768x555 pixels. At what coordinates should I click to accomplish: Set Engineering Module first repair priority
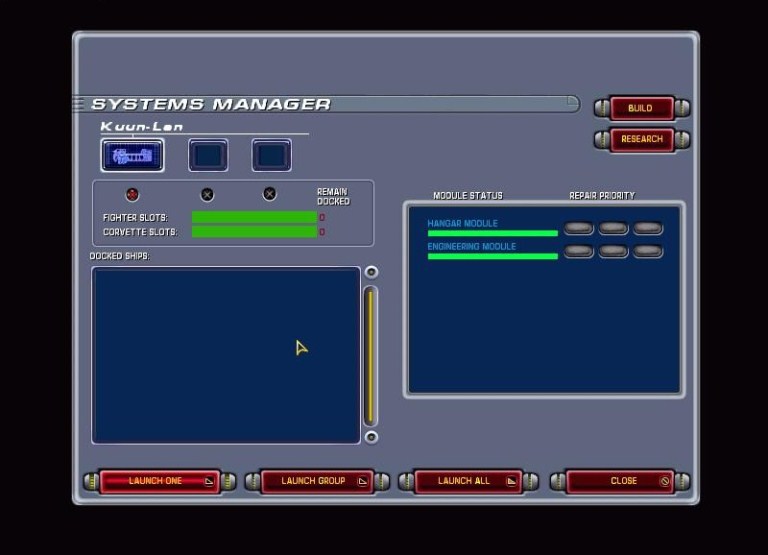[x=578, y=251]
